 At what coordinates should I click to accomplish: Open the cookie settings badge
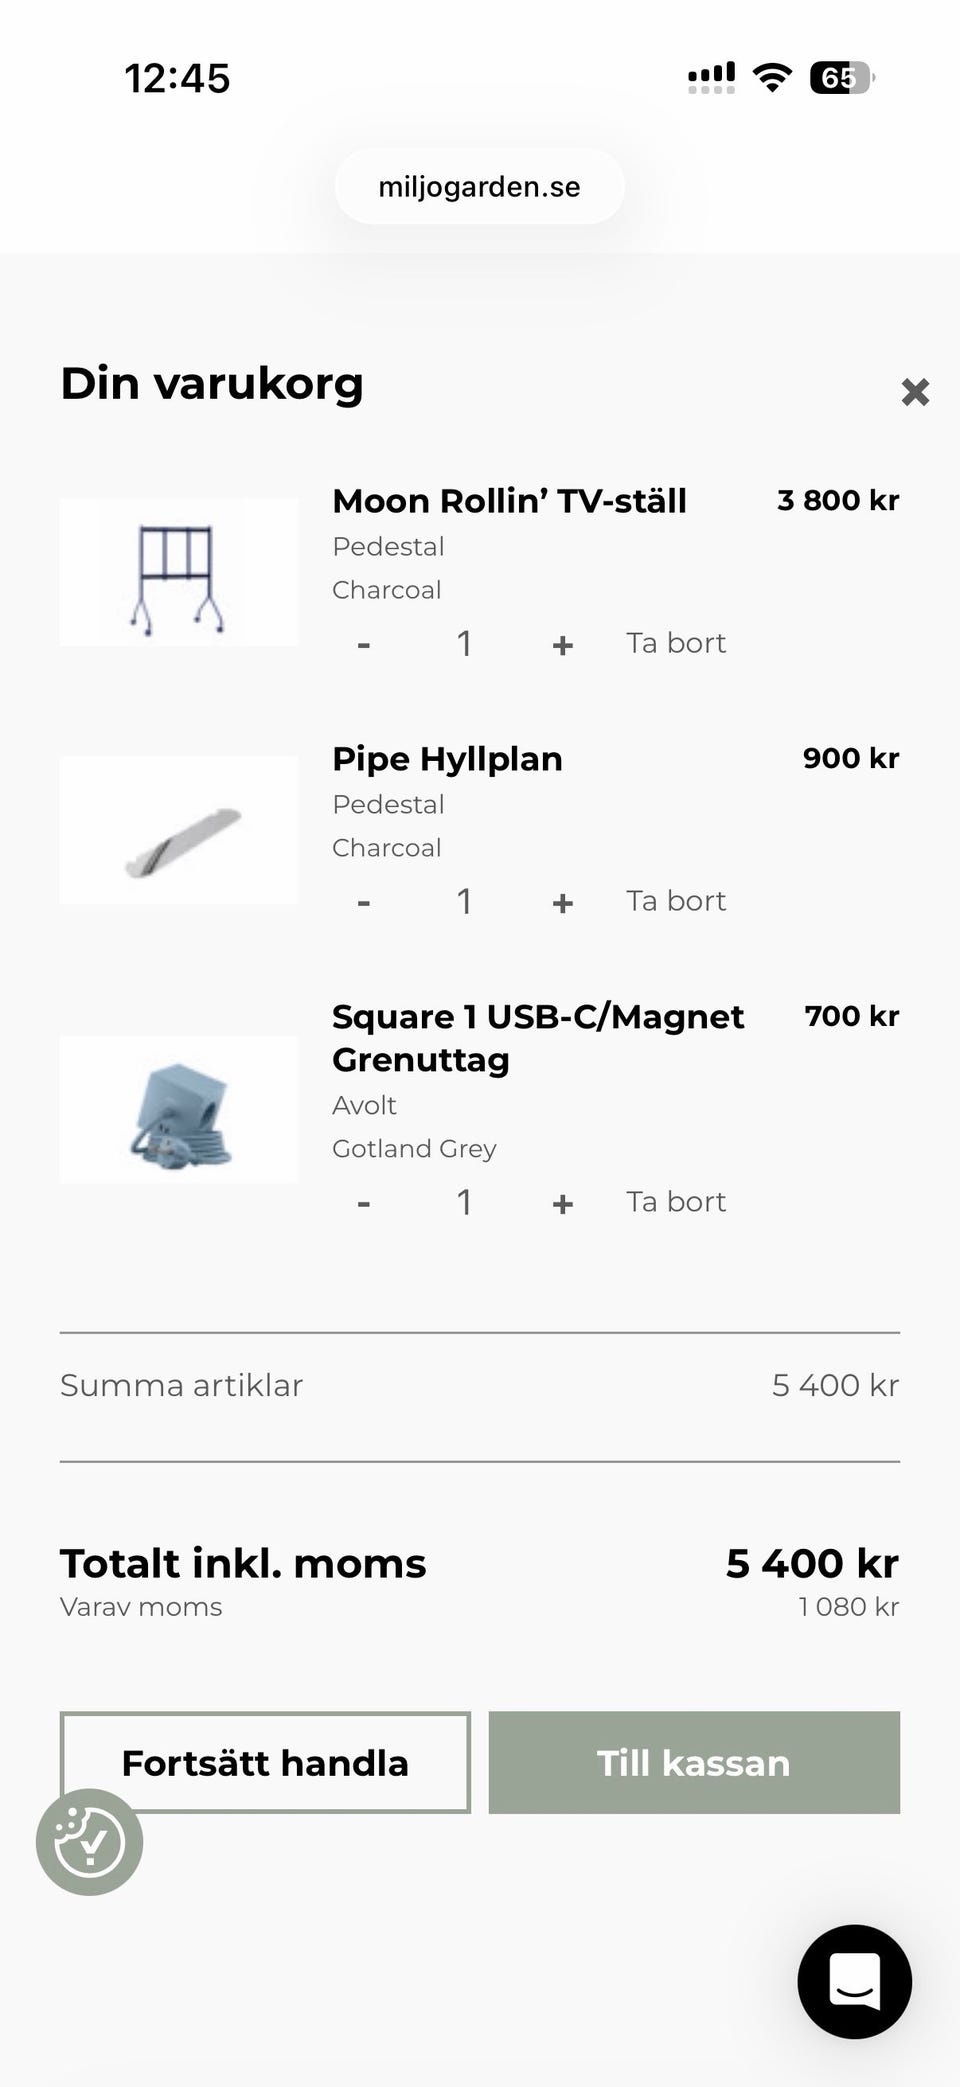(x=89, y=1841)
